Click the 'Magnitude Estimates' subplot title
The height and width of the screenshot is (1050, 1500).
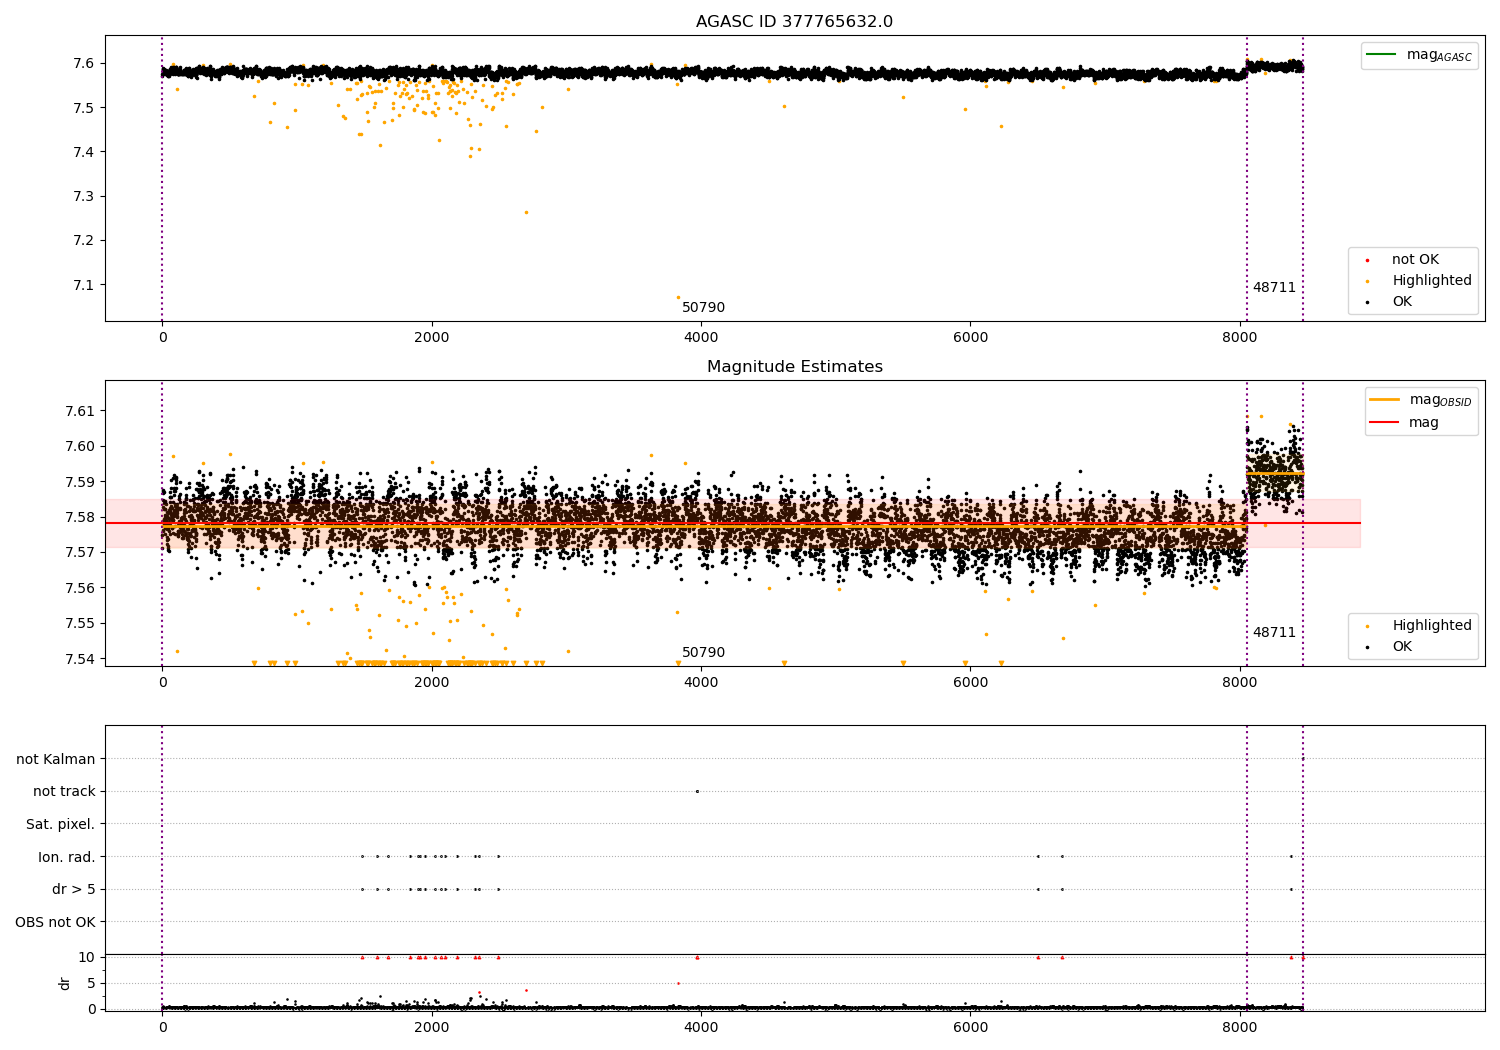click(794, 367)
